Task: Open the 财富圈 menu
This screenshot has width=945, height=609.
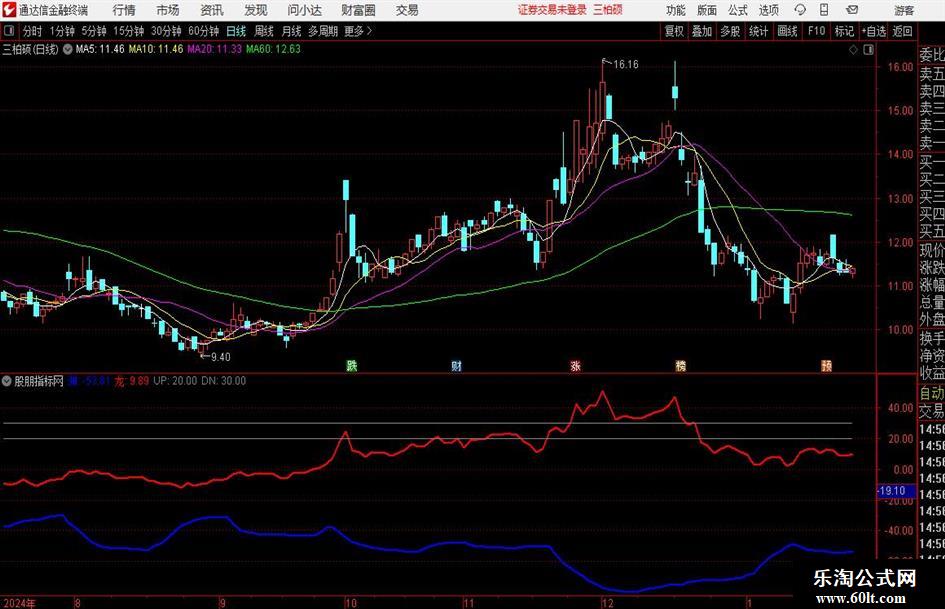Action: (x=358, y=10)
